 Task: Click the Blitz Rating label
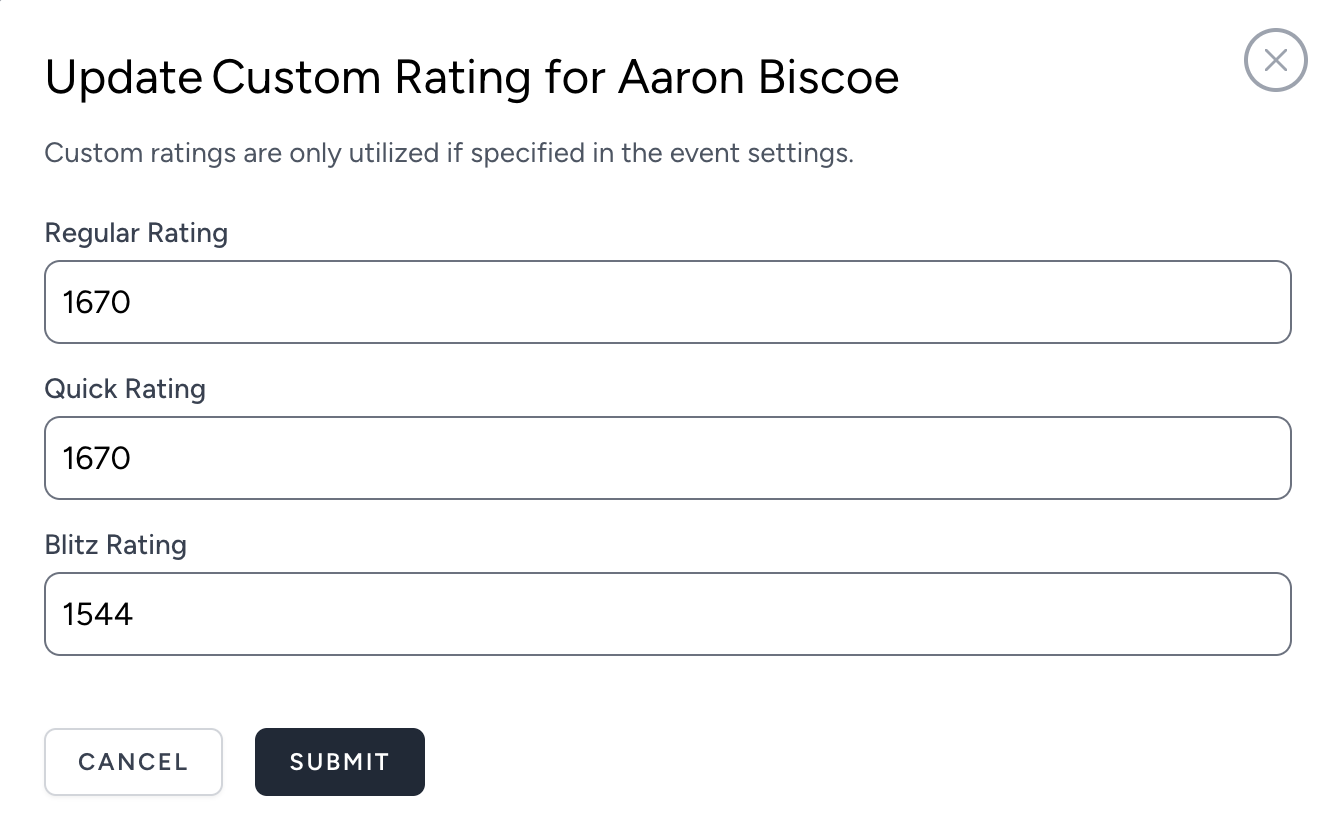tap(116, 545)
